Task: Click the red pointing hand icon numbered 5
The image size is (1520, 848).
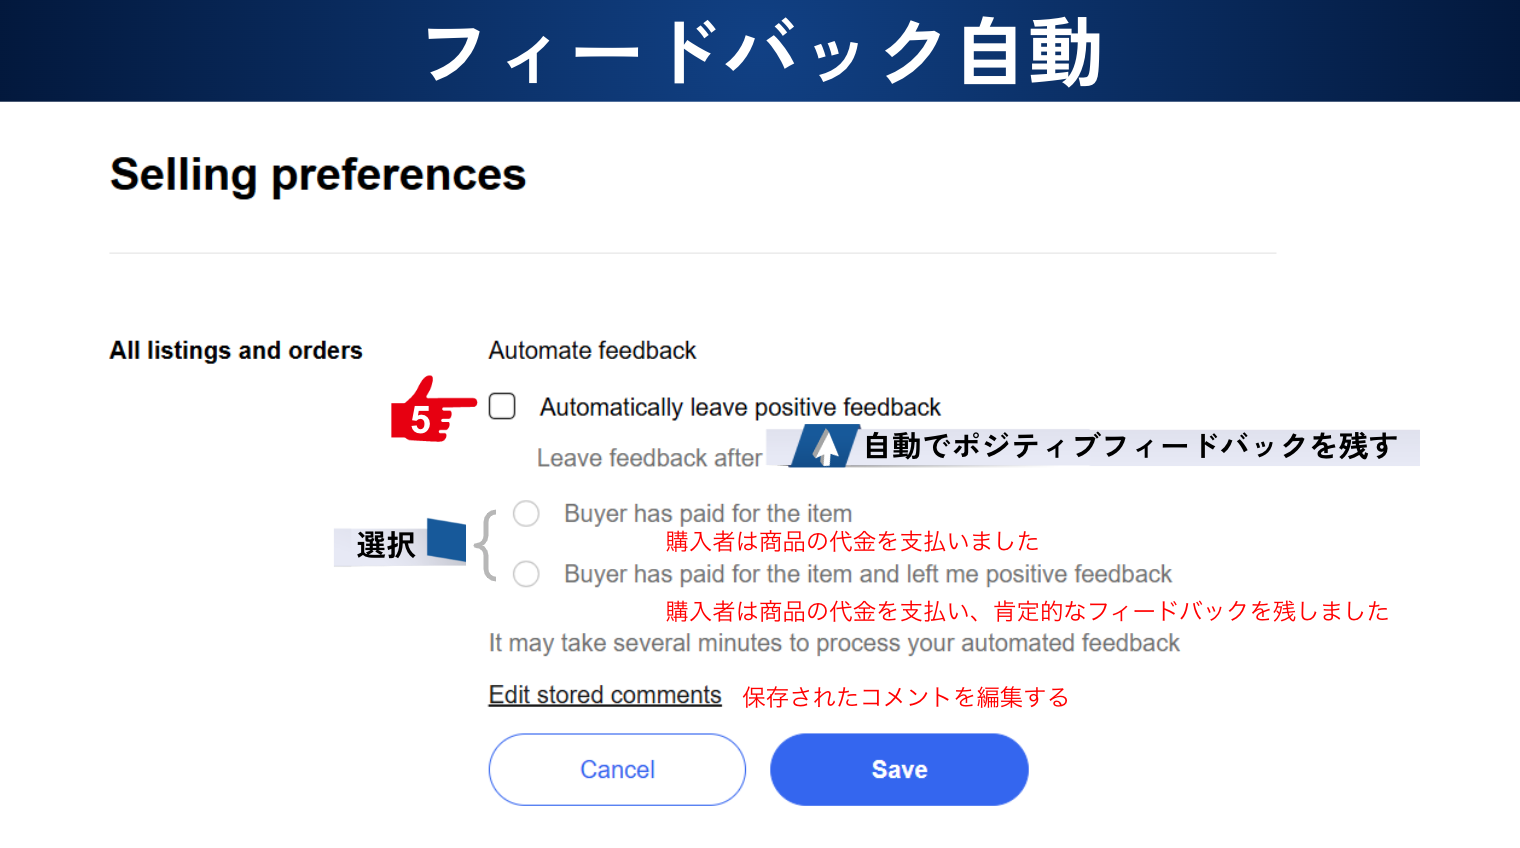Action: click(432, 411)
